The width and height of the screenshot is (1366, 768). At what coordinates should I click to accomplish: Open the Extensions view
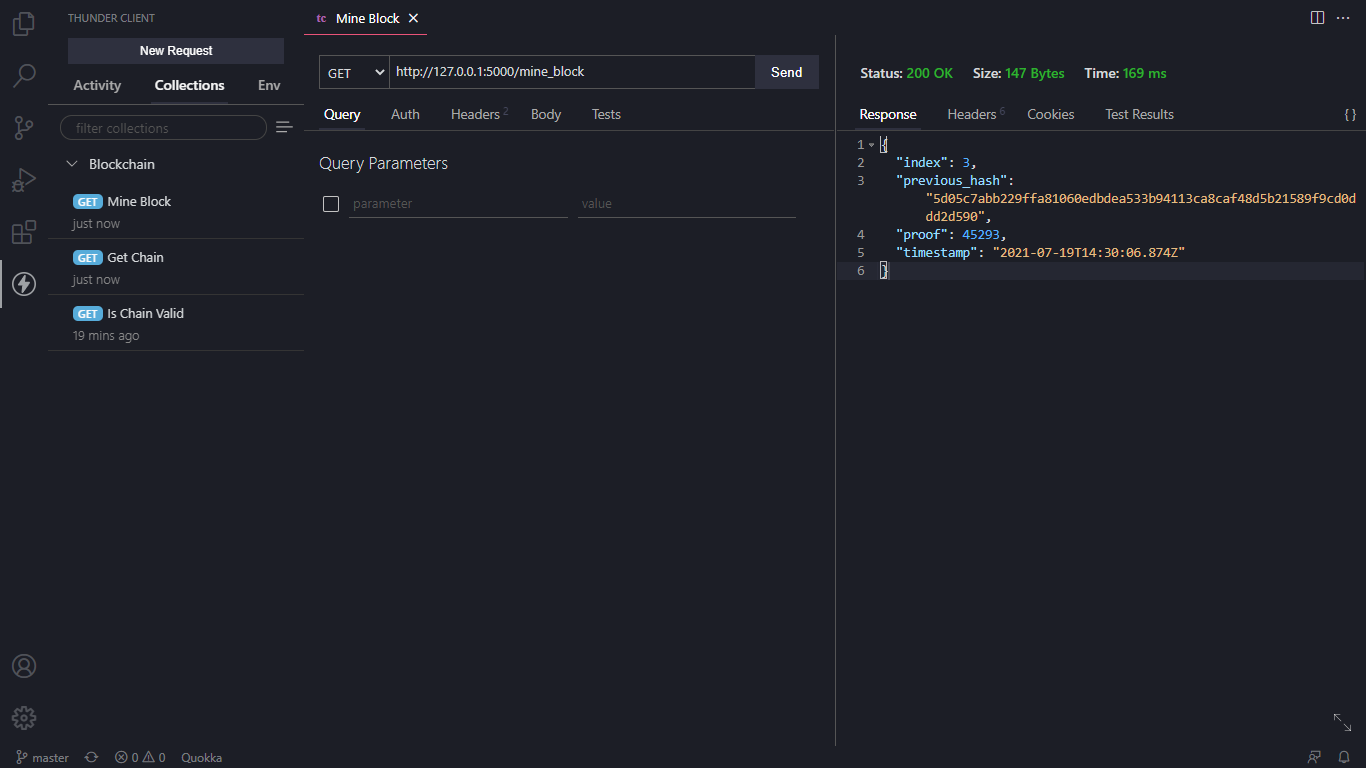point(24,232)
